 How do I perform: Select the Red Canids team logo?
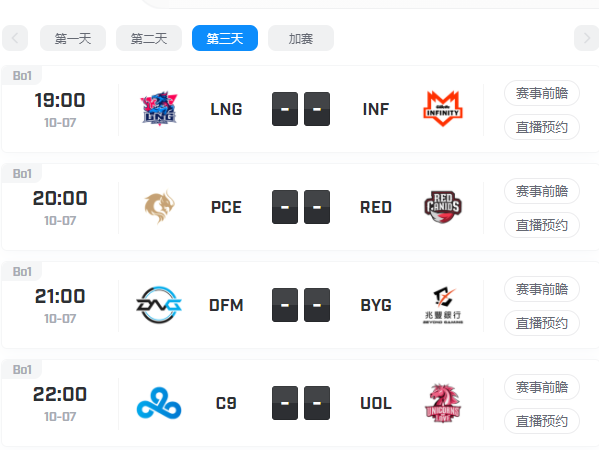443,207
